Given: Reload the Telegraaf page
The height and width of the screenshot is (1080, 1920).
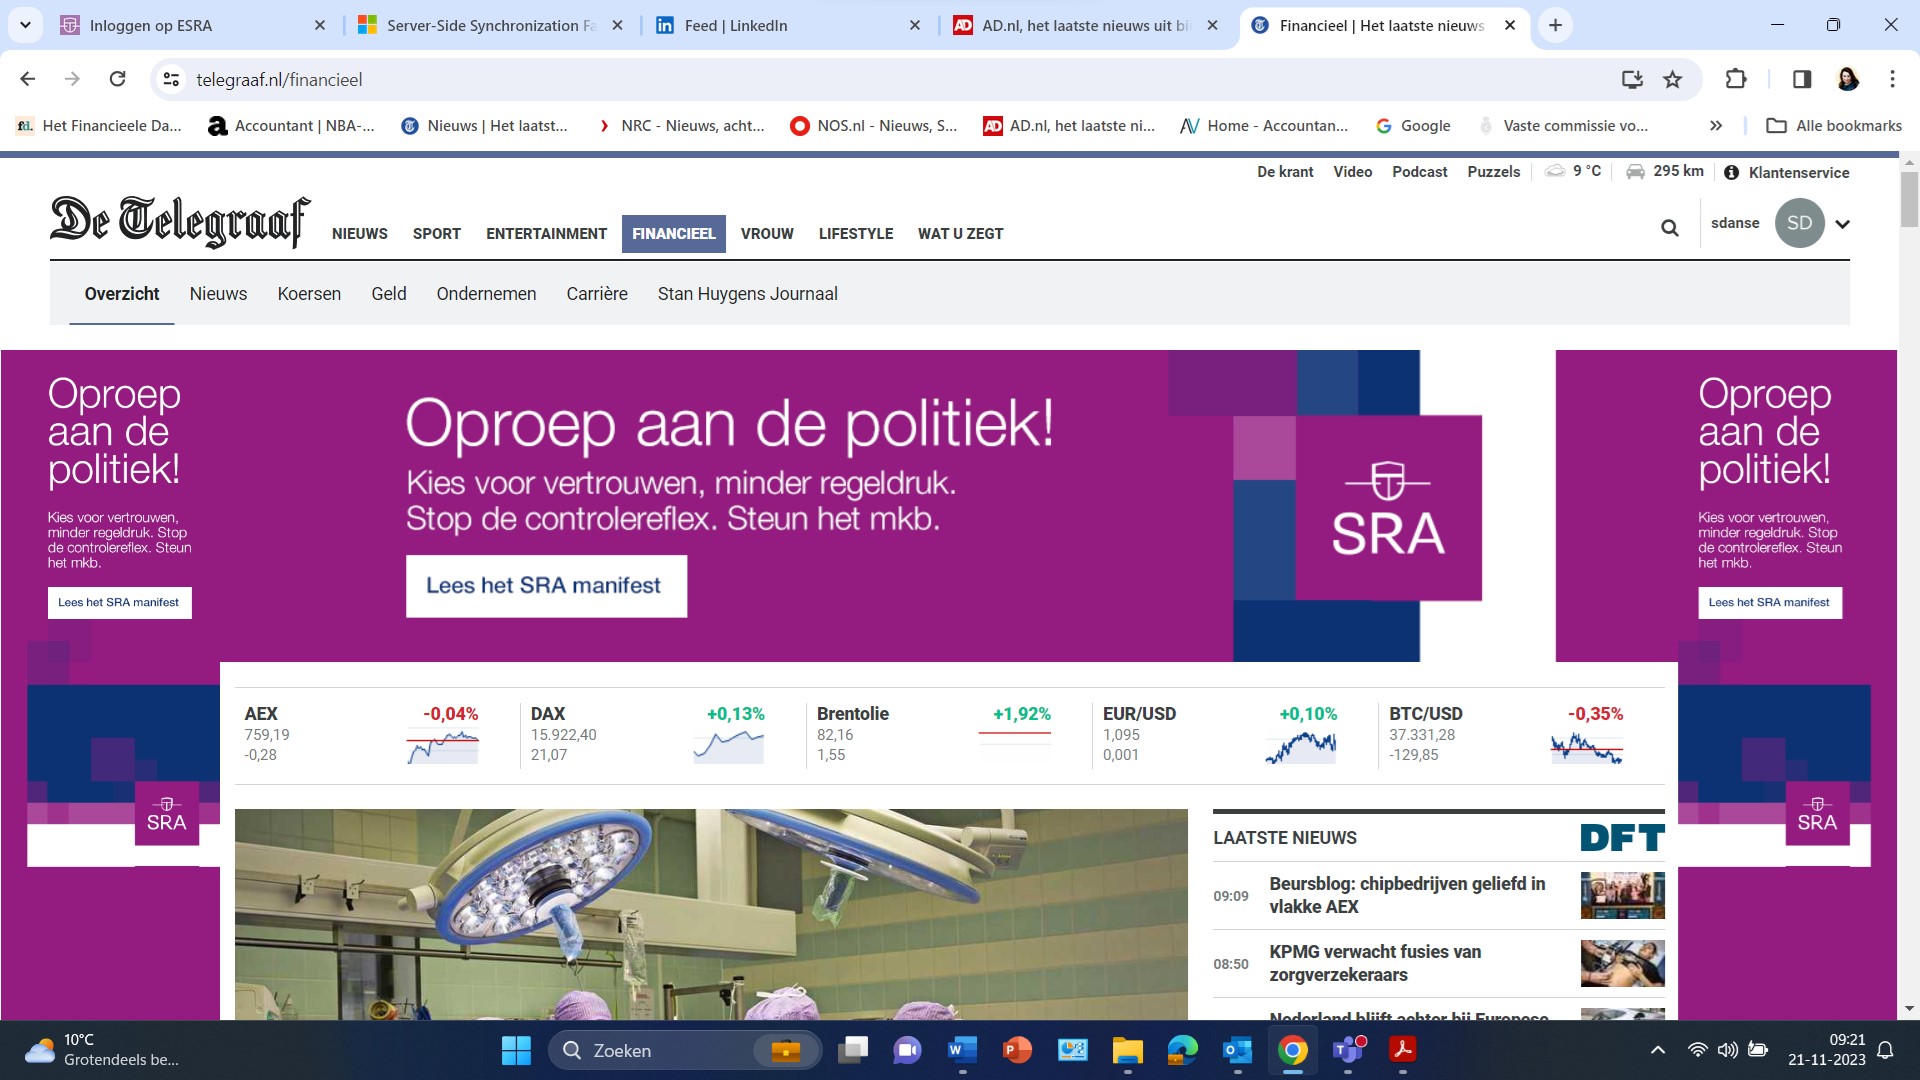Looking at the screenshot, I should click(x=117, y=79).
